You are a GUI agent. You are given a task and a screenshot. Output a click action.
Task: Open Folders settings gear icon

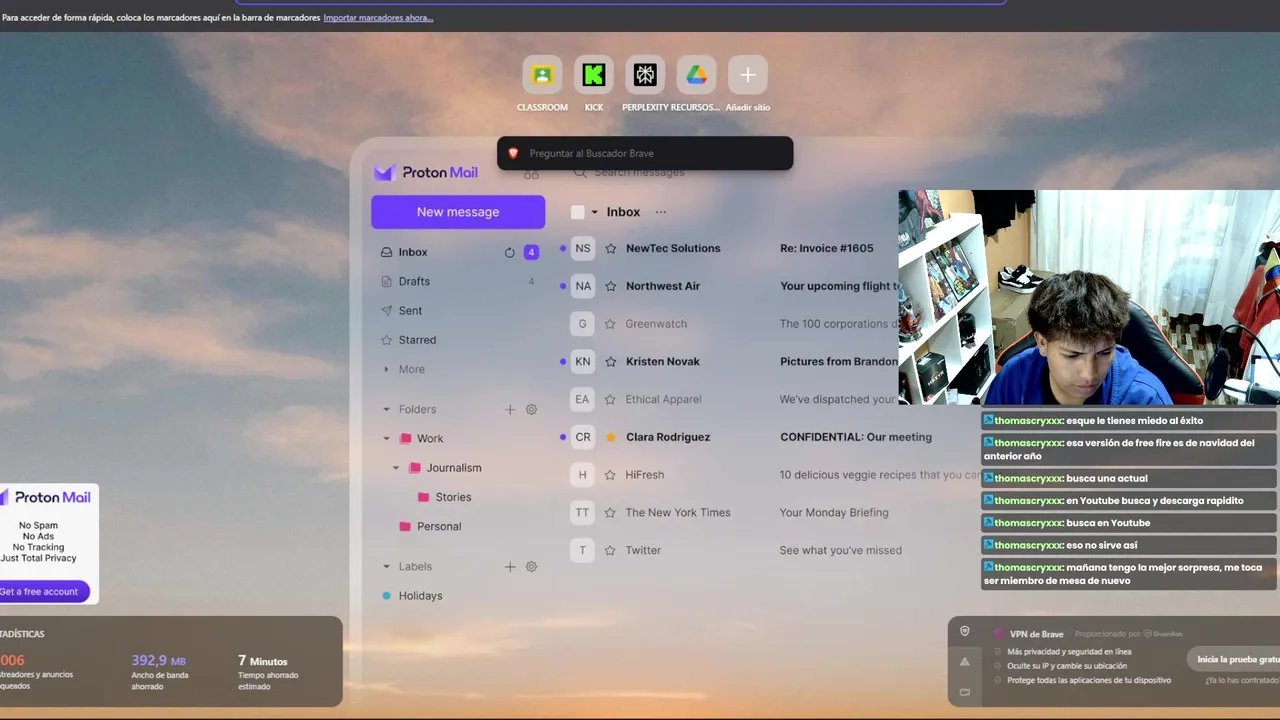tap(531, 410)
